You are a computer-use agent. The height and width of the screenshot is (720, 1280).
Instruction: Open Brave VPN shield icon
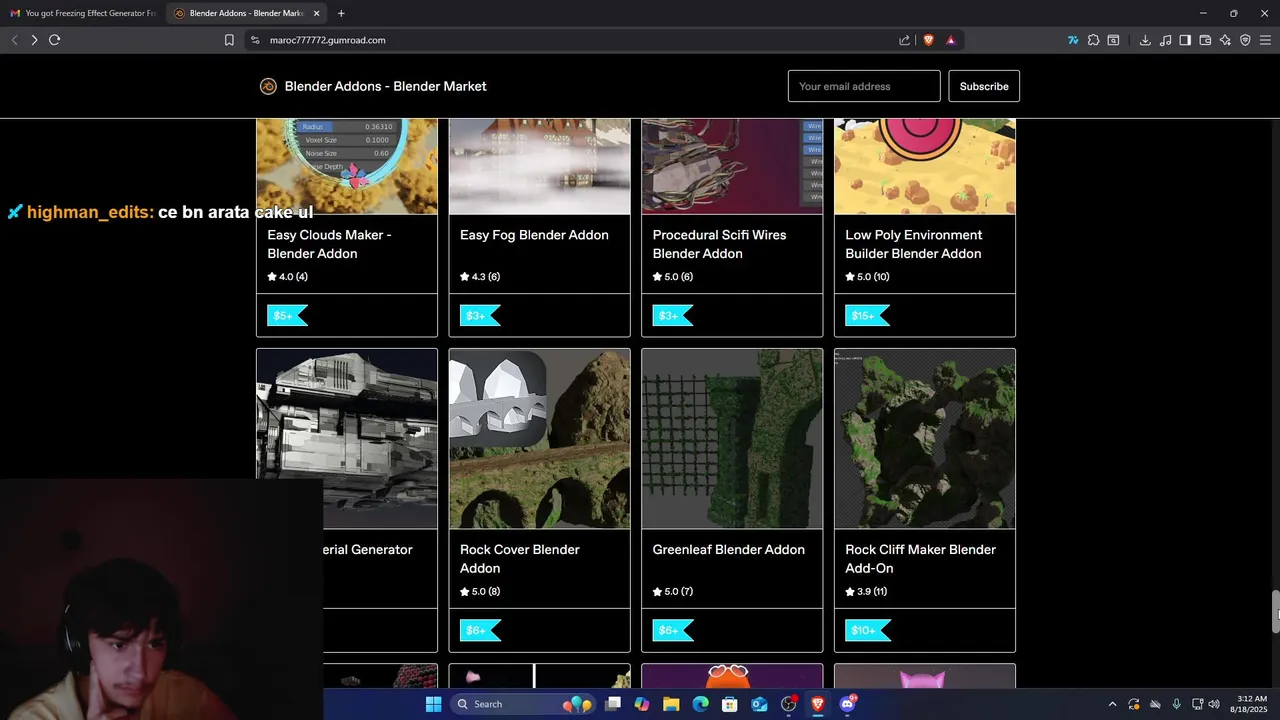(1245, 40)
